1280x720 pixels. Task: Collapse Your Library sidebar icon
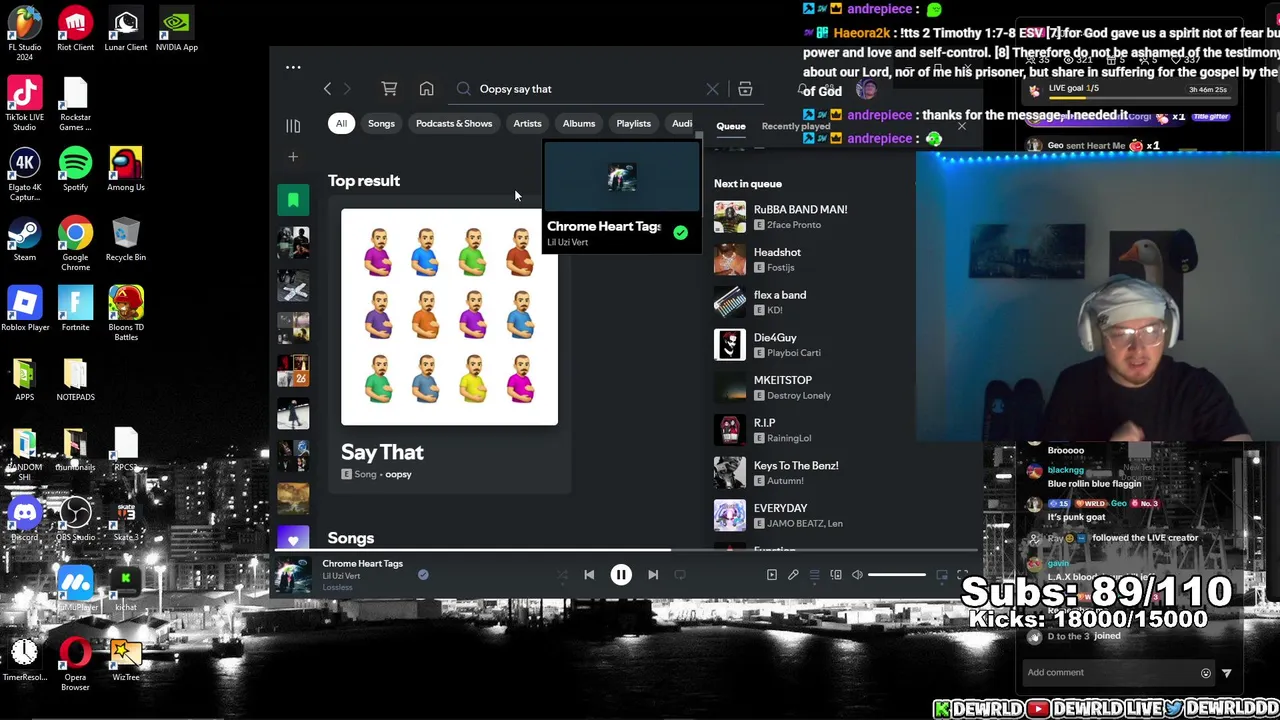[293, 126]
